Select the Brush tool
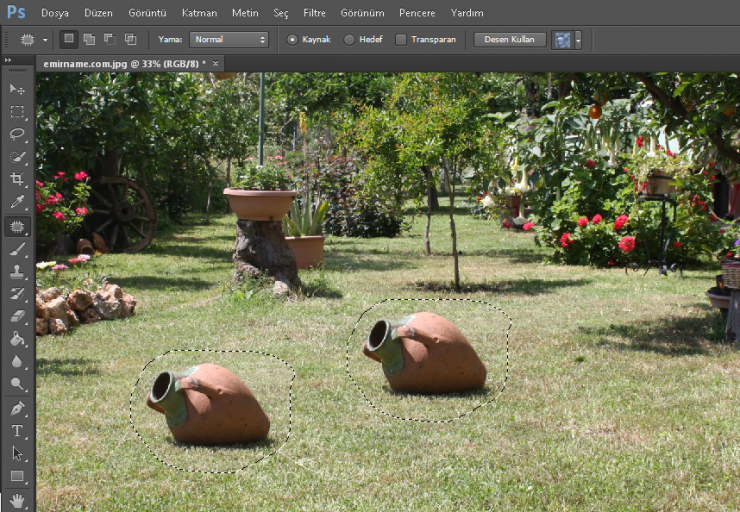 (x=17, y=249)
